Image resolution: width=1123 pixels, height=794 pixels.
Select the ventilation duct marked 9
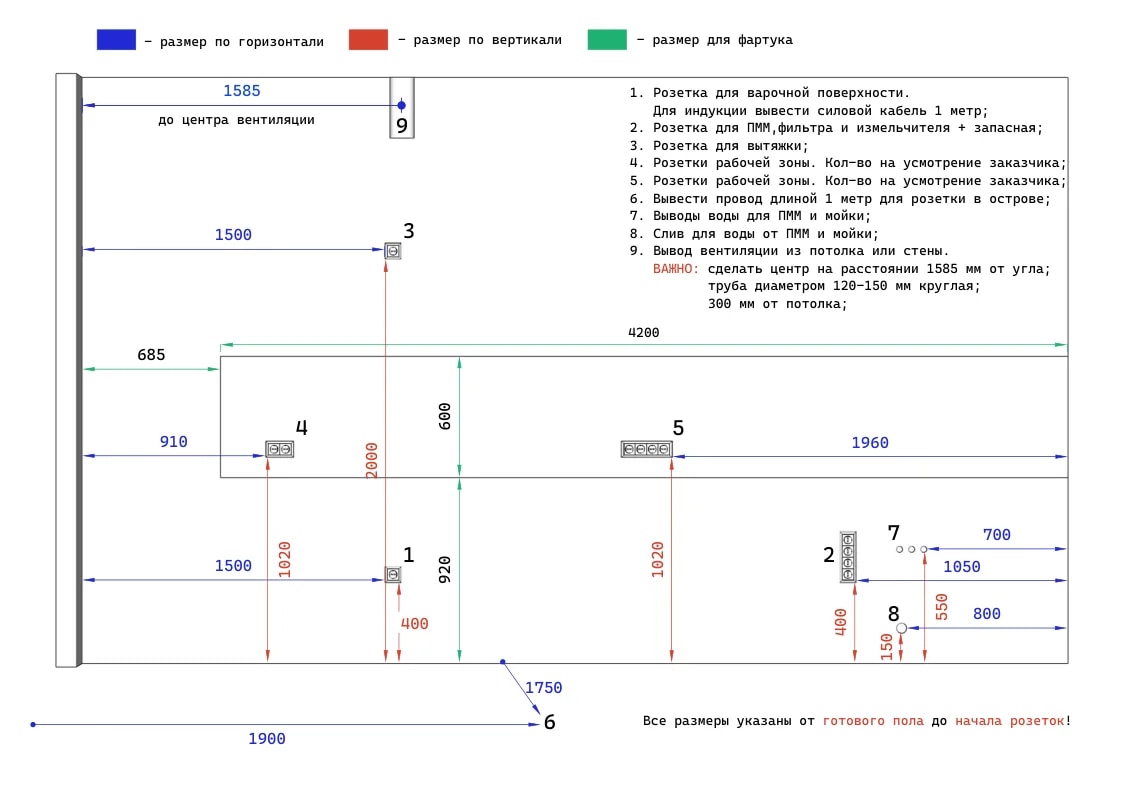(x=402, y=108)
